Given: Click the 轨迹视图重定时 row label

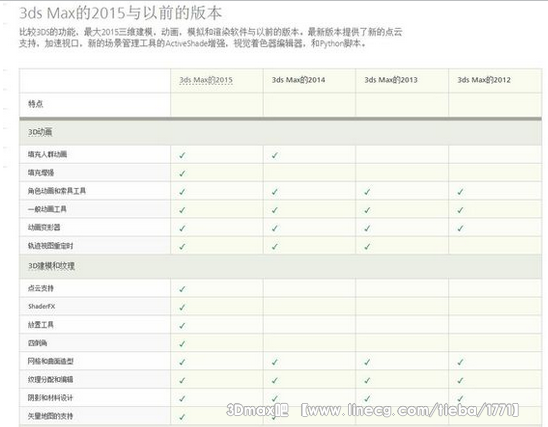Looking at the screenshot, I should 51,246.
